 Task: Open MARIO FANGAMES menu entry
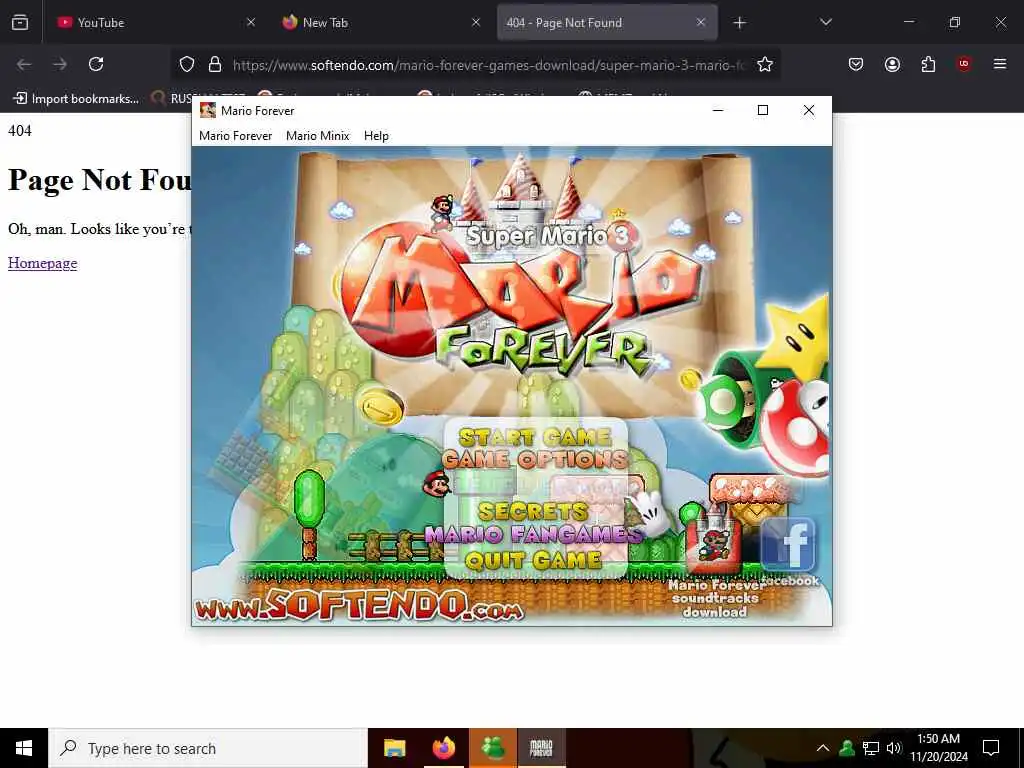click(x=534, y=535)
